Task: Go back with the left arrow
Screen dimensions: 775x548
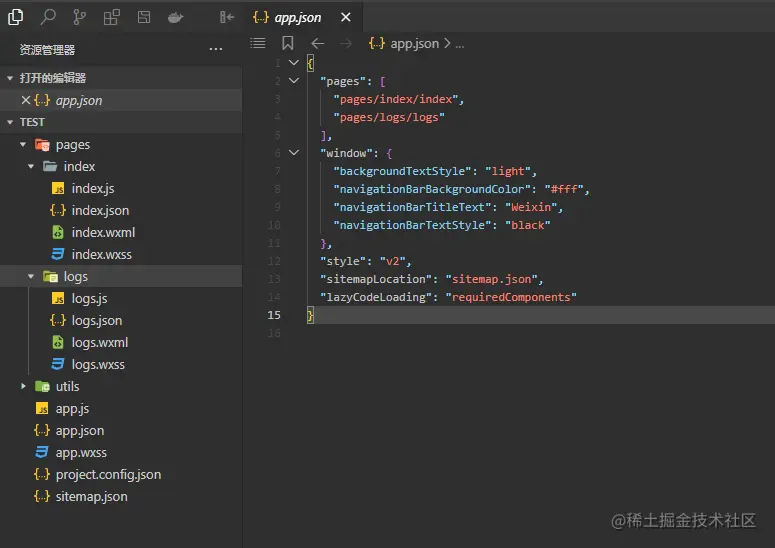Action: 318,43
